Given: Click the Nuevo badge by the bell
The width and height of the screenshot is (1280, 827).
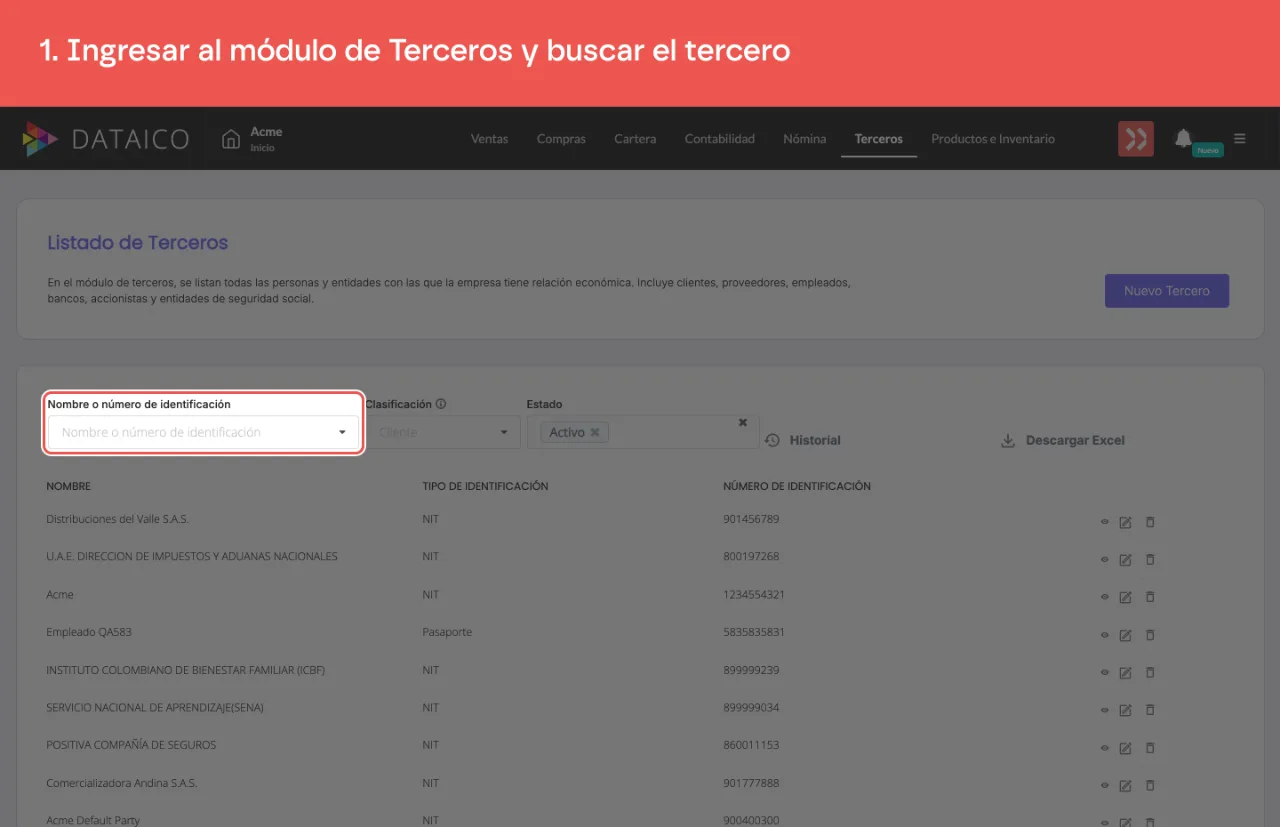Looking at the screenshot, I should click(x=1208, y=150).
